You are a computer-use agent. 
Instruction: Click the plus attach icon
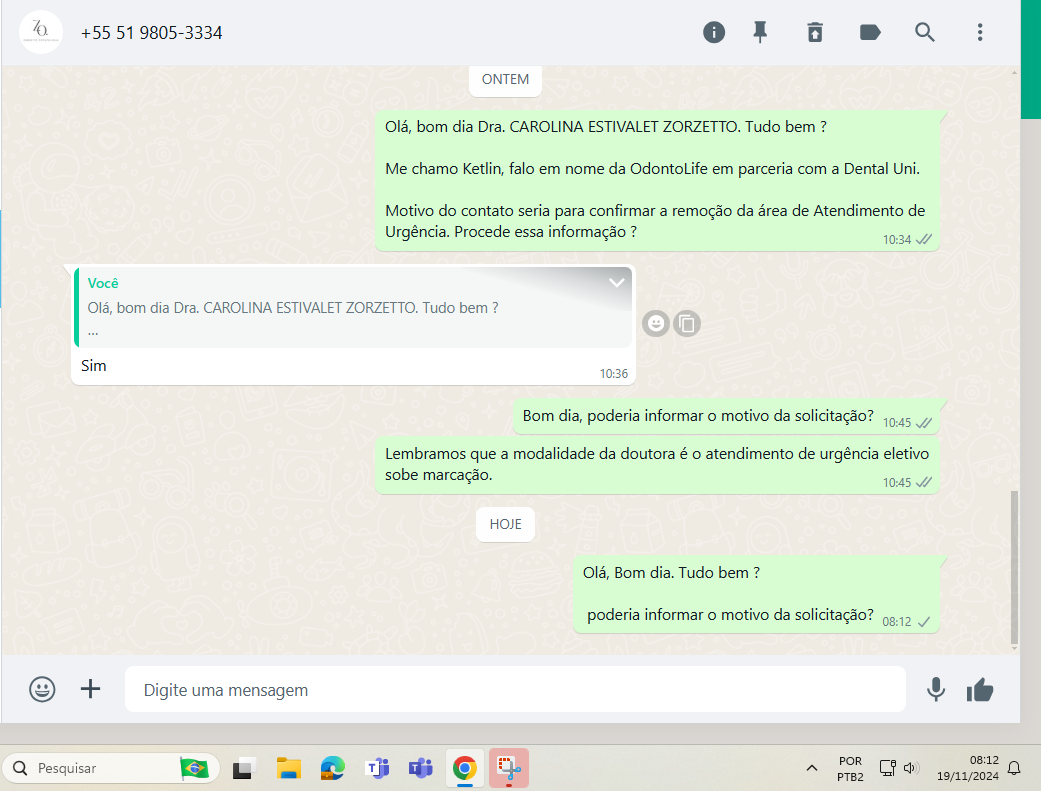[x=90, y=689]
